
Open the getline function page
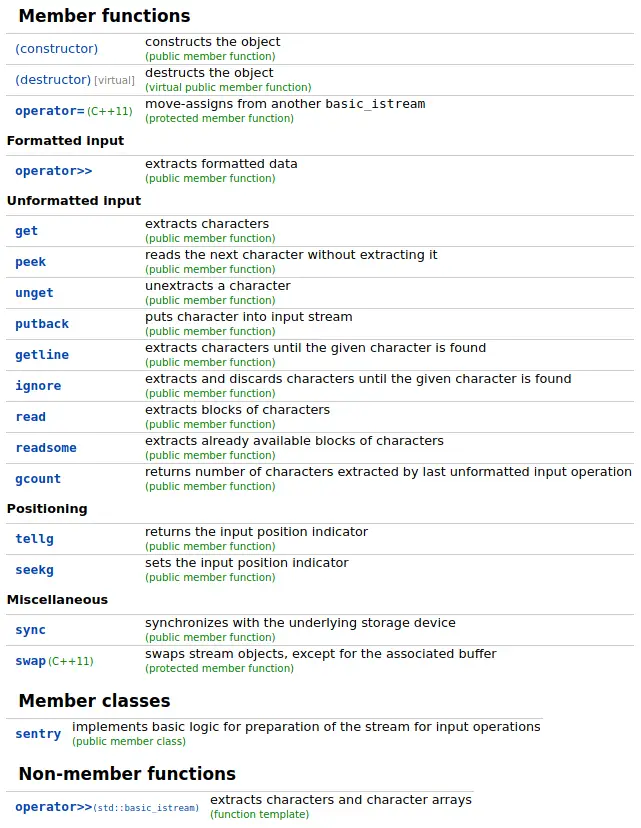[42, 355]
